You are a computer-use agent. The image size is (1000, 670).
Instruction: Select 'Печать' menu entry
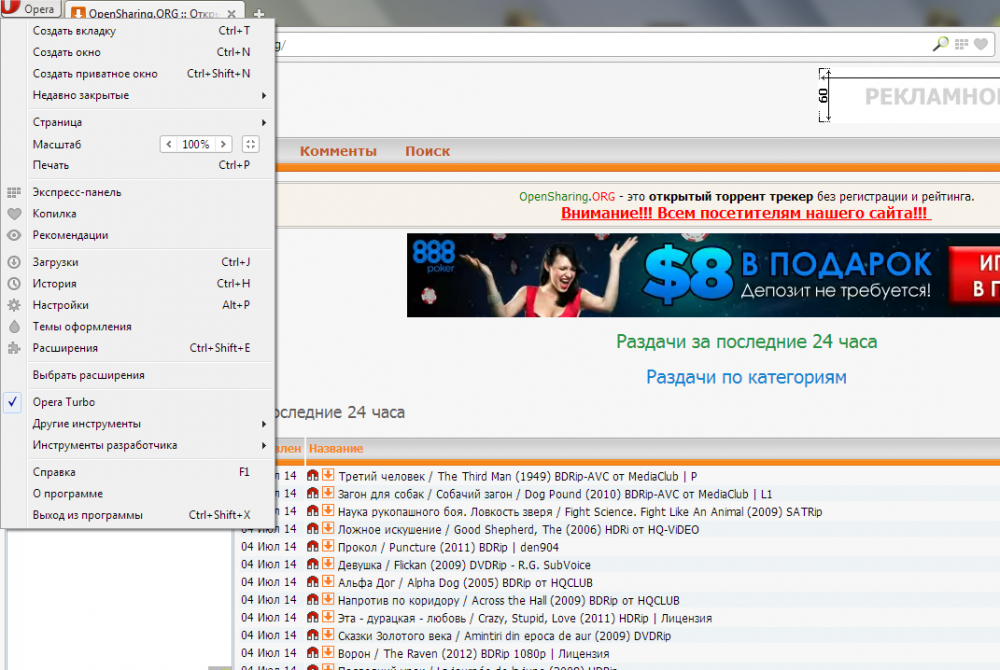138,165
